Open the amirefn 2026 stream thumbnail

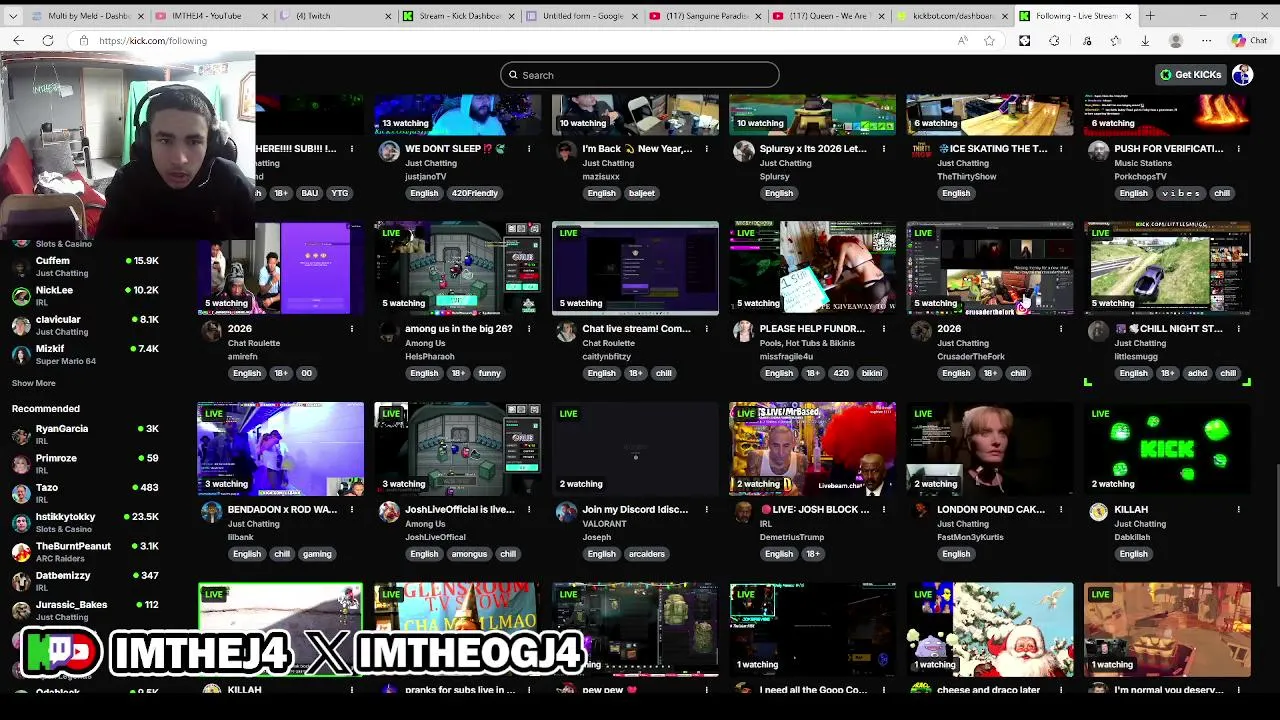(281, 268)
